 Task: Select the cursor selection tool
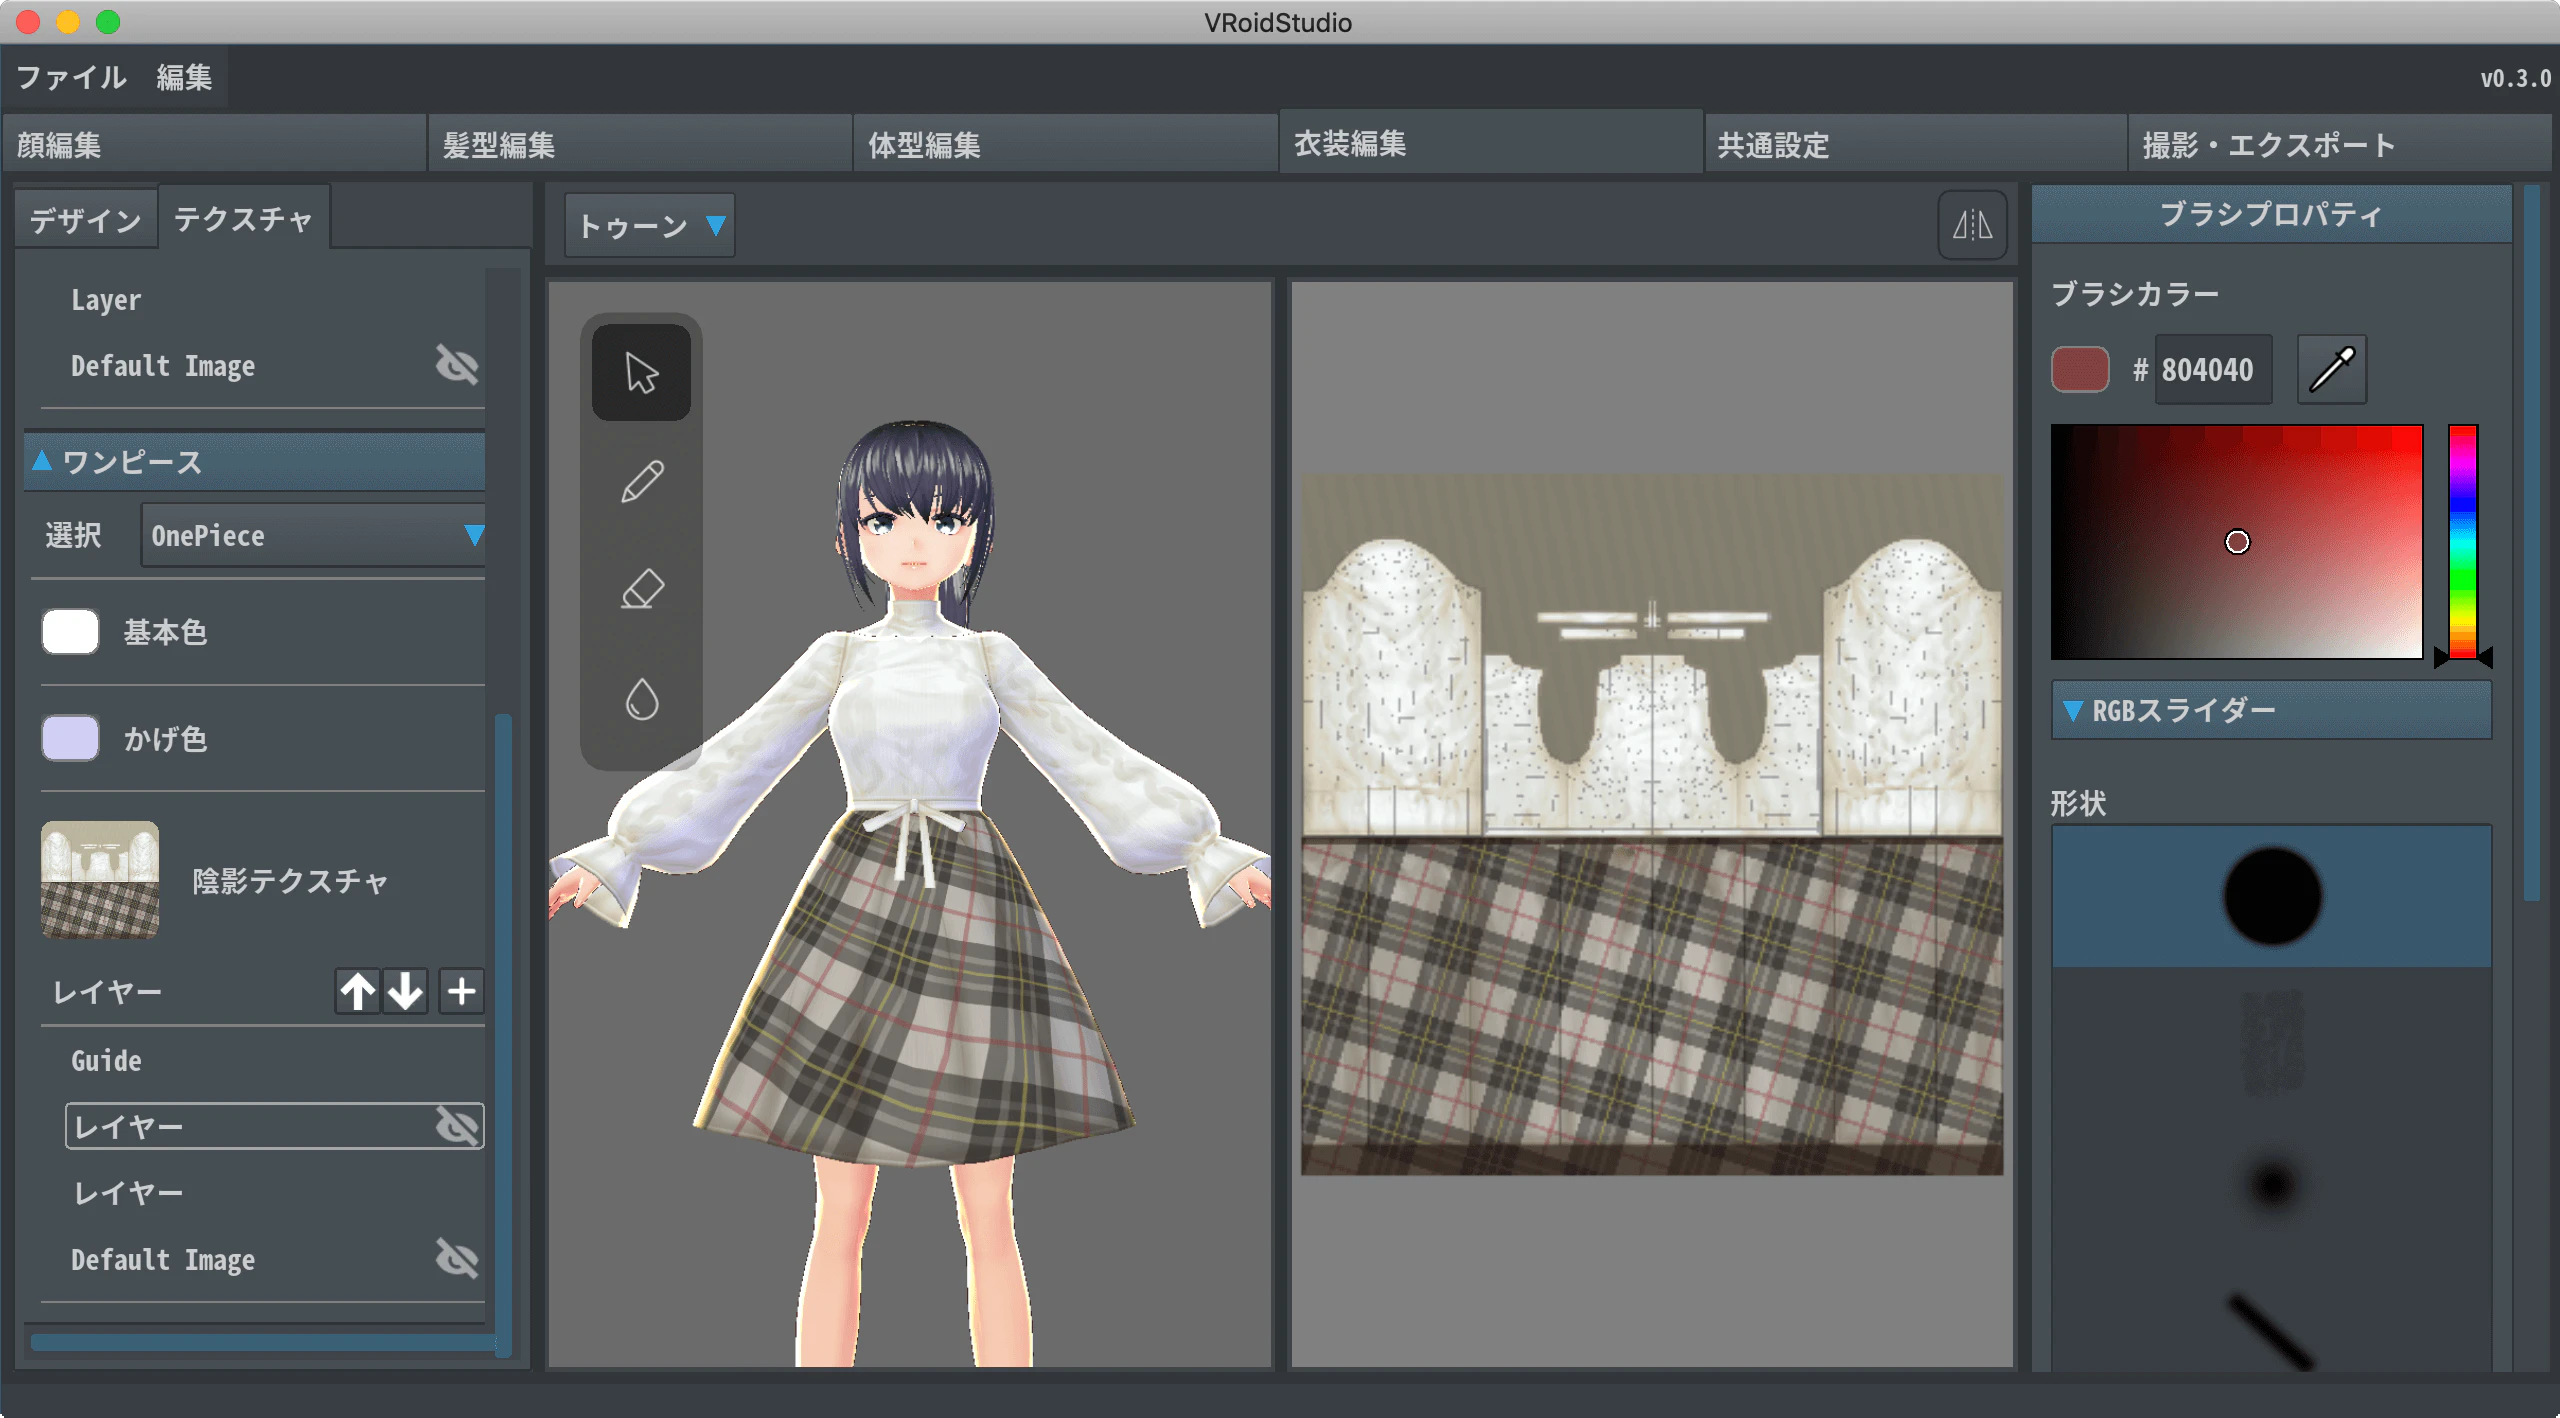tap(641, 372)
